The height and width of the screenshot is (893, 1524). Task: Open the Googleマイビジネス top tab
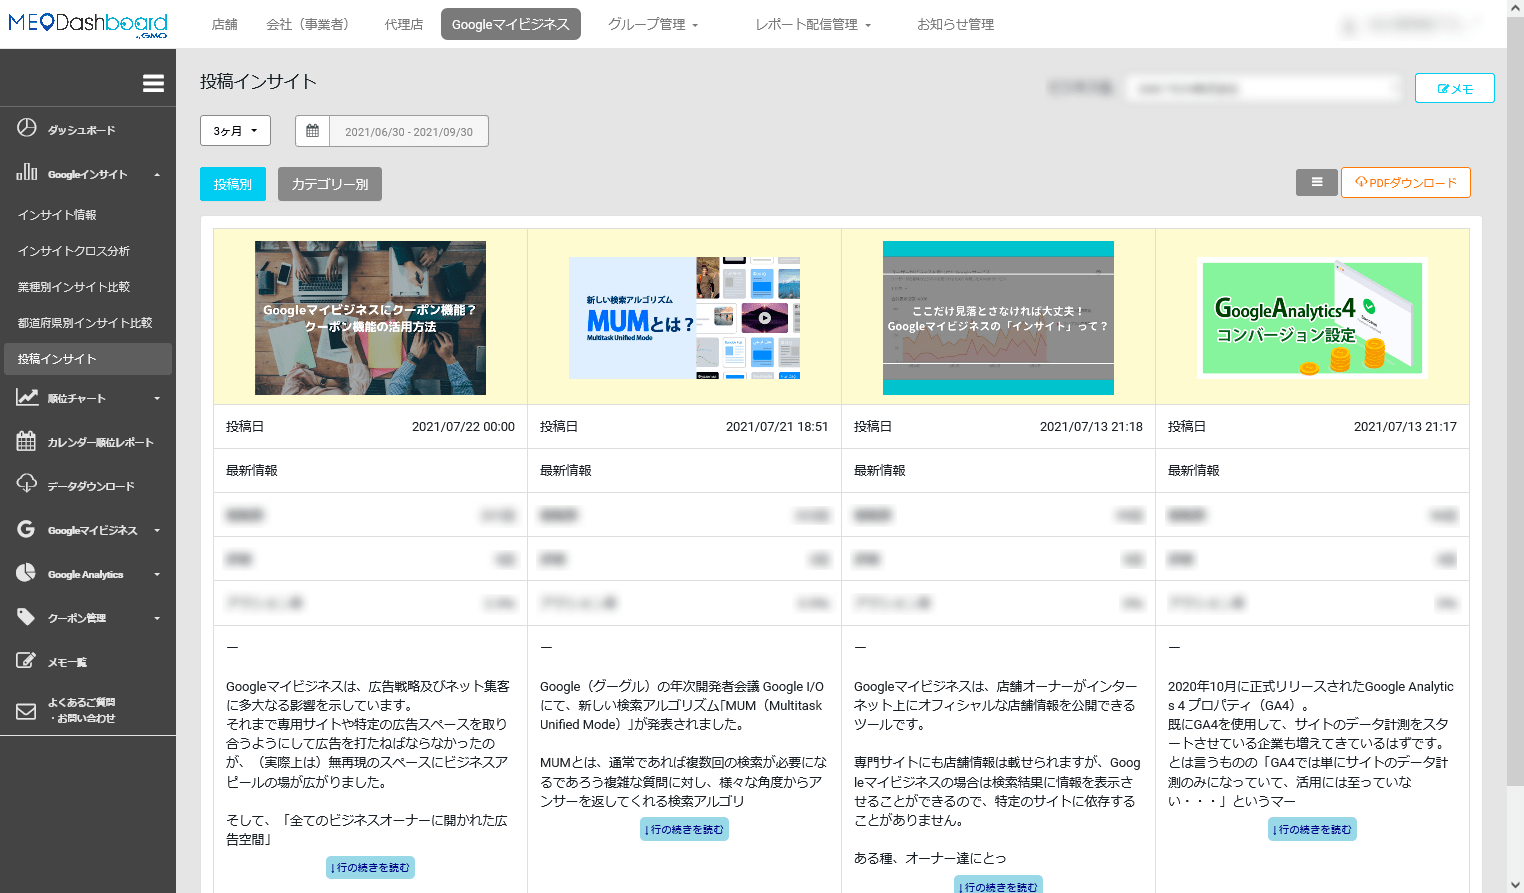[x=510, y=24]
